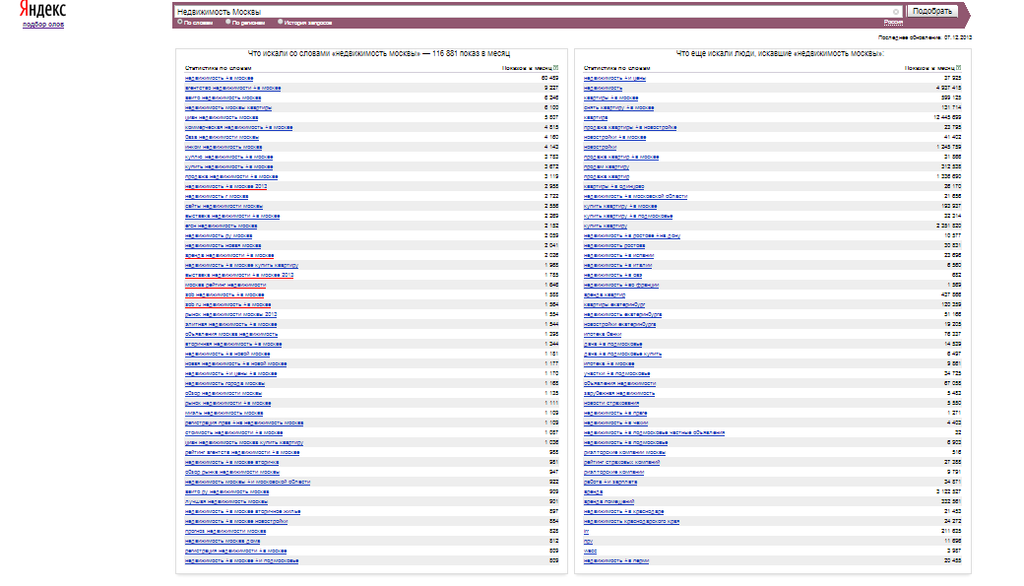Open help icon beside left 'Показов в месяц' header

point(556,68)
